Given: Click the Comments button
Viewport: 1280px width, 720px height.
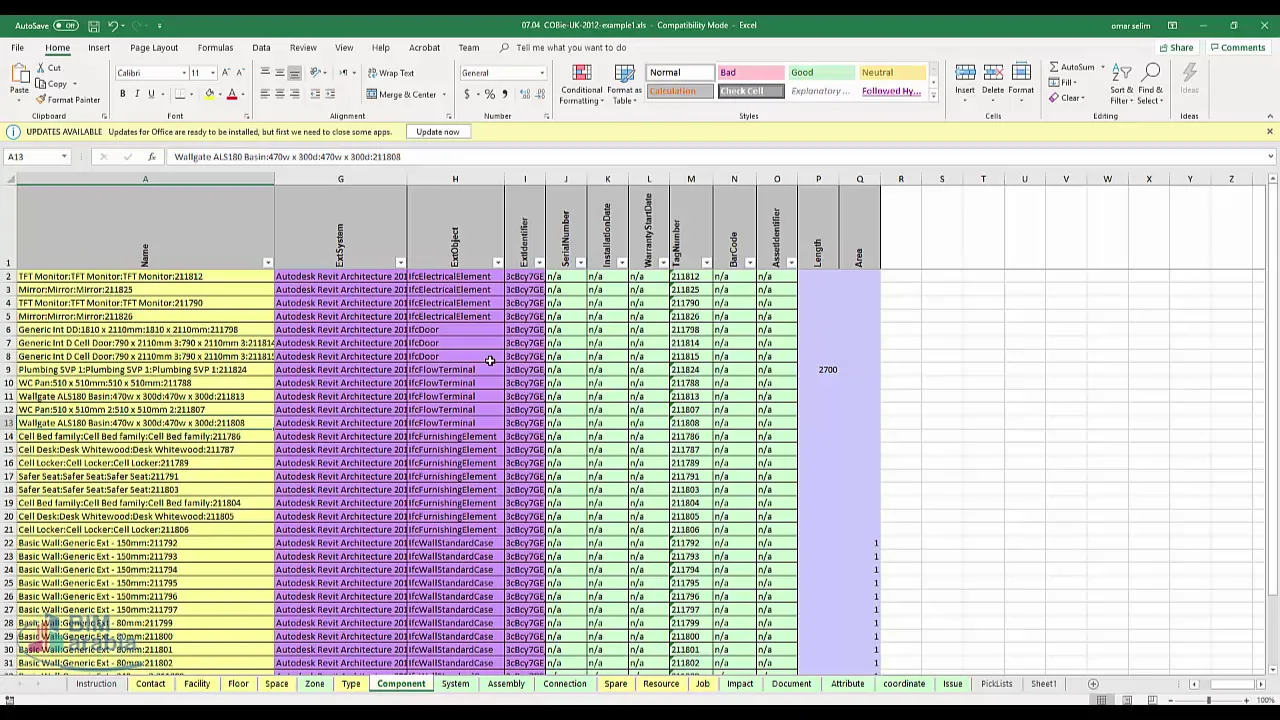Looking at the screenshot, I should 1237,48.
